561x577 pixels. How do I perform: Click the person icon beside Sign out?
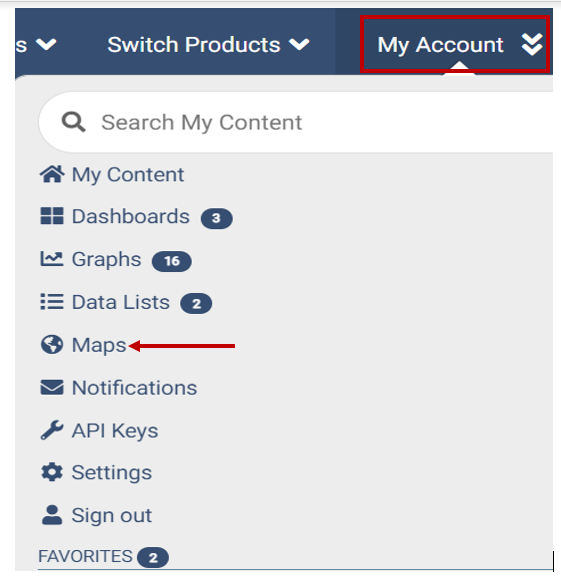(x=52, y=515)
